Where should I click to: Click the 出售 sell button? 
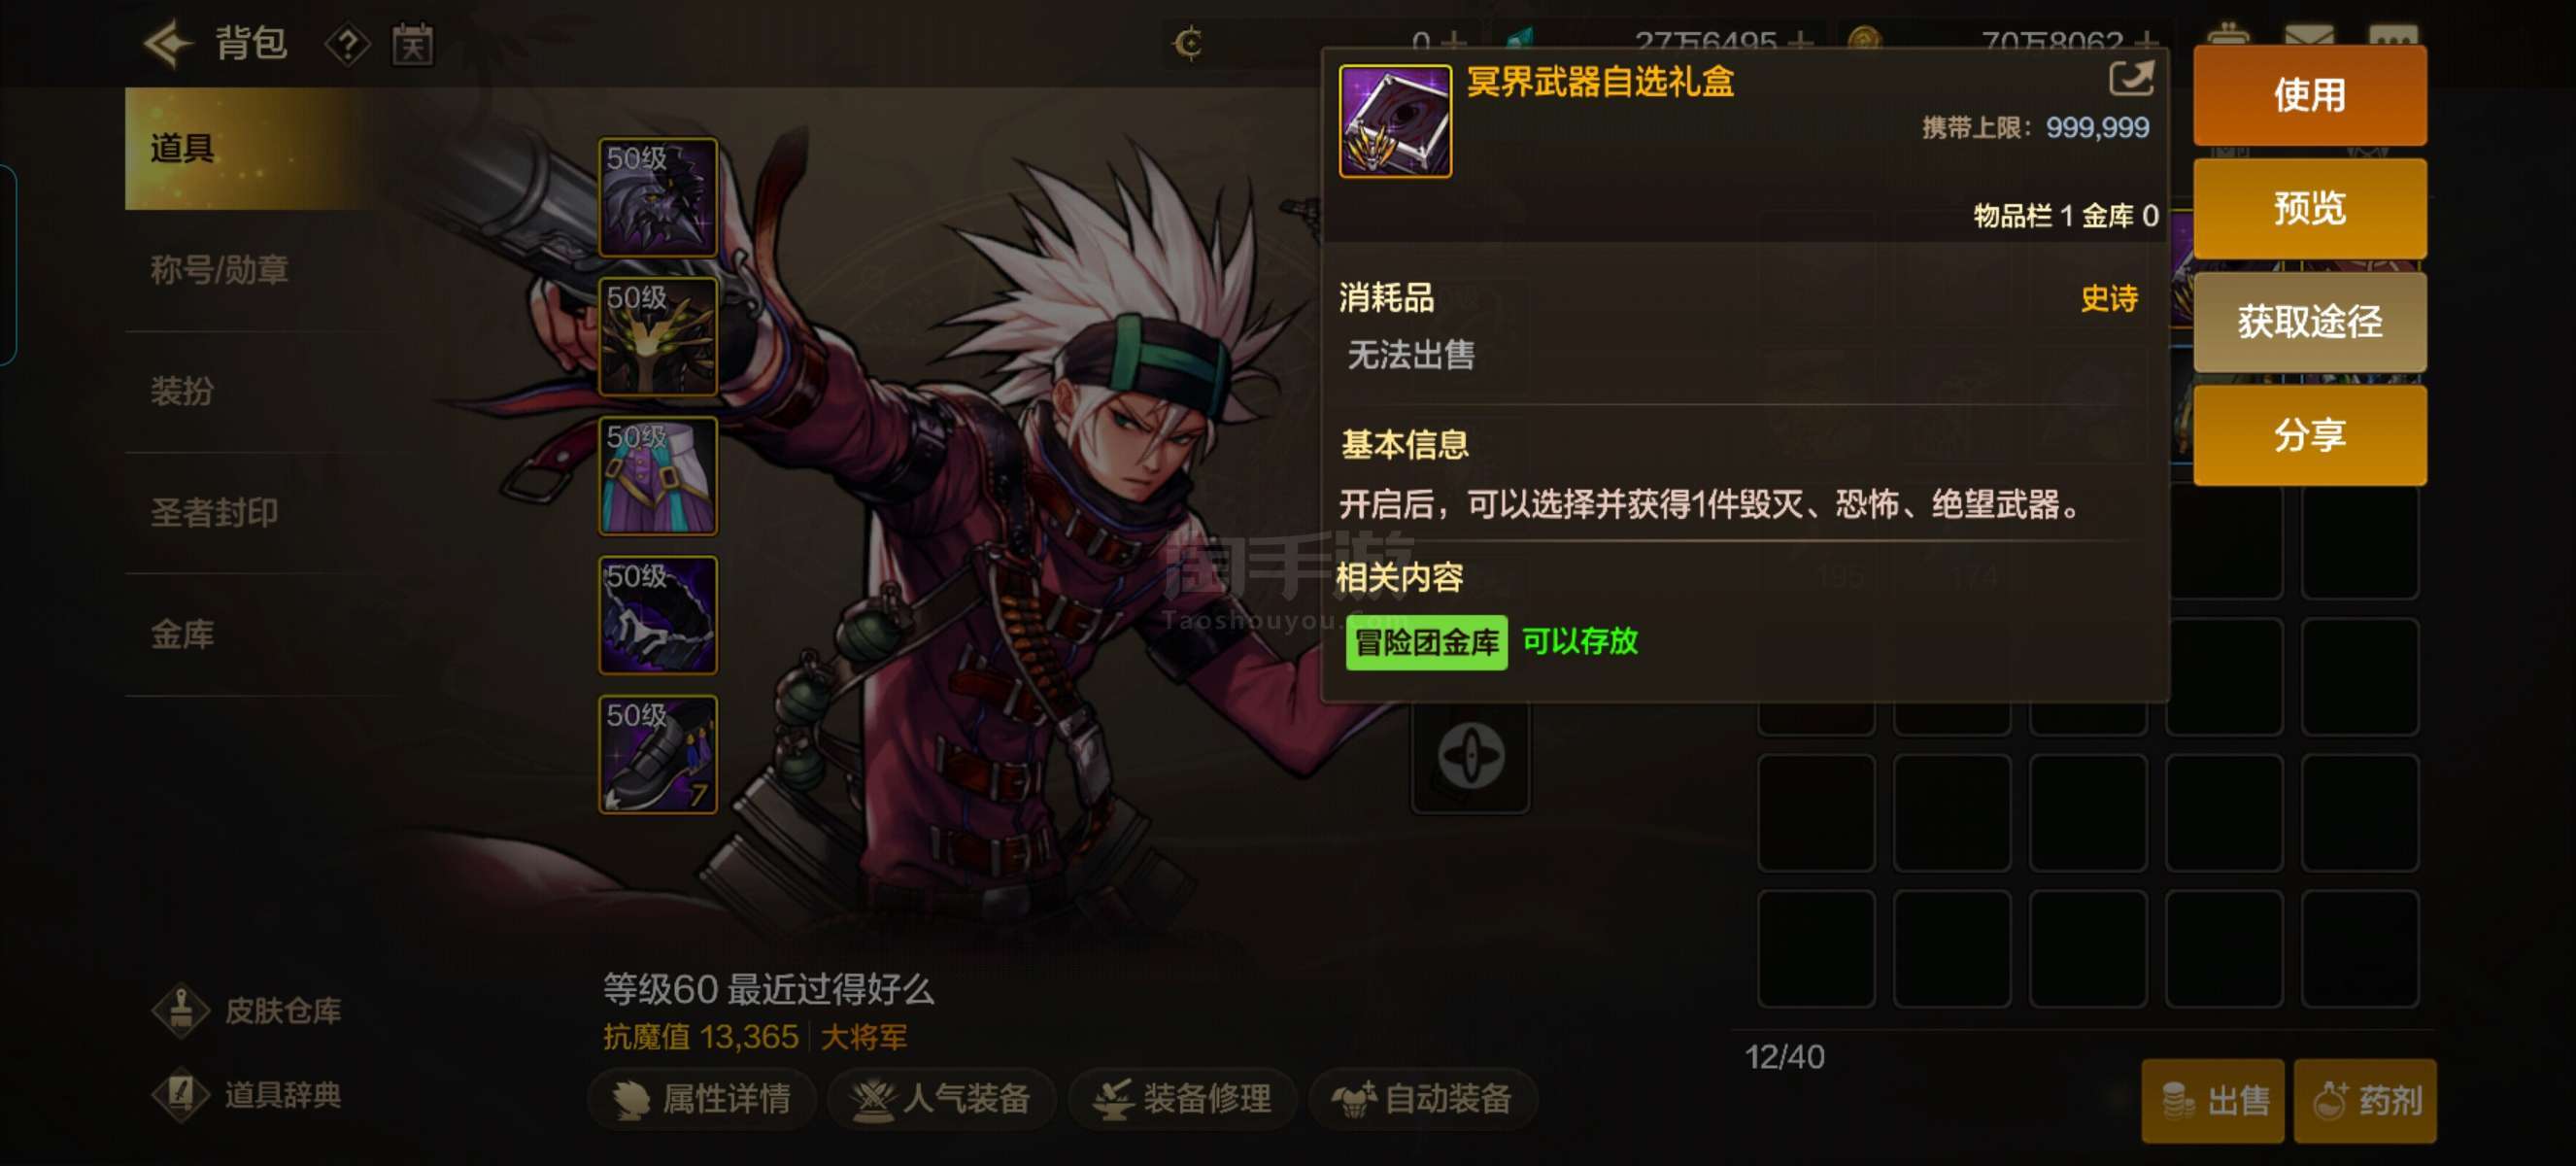coord(2212,1100)
